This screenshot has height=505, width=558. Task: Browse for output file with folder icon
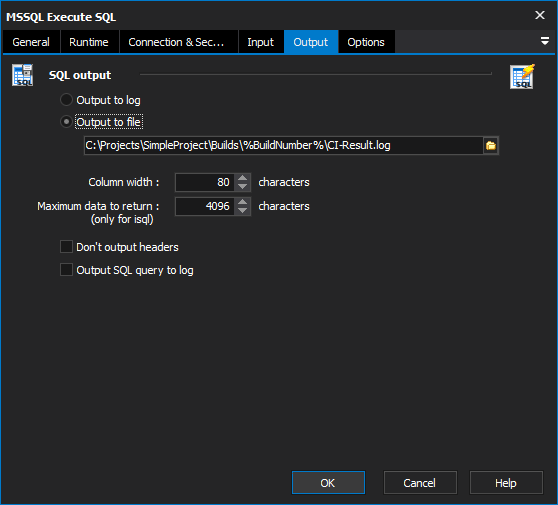[x=491, y=145]
